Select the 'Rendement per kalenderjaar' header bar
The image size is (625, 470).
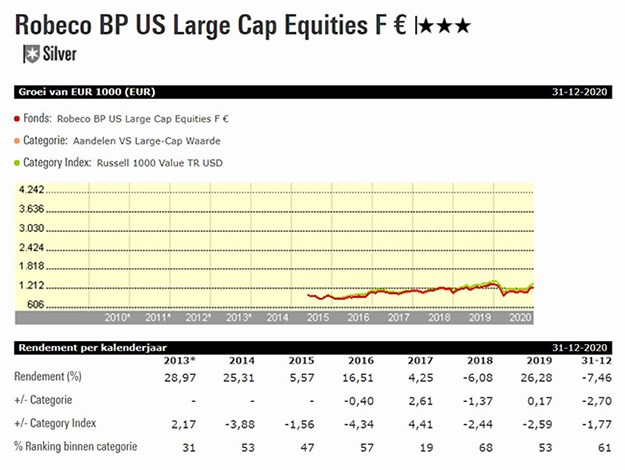pyautogui.click(x=312, y=346)
